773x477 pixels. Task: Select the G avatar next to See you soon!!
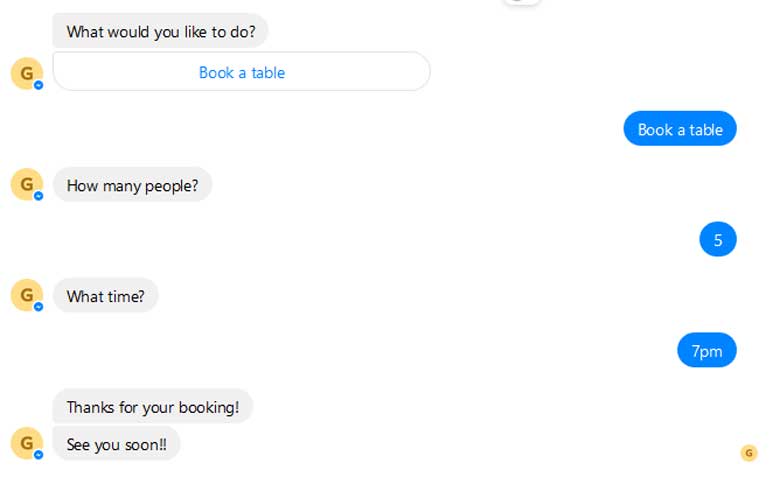[26, 443]
